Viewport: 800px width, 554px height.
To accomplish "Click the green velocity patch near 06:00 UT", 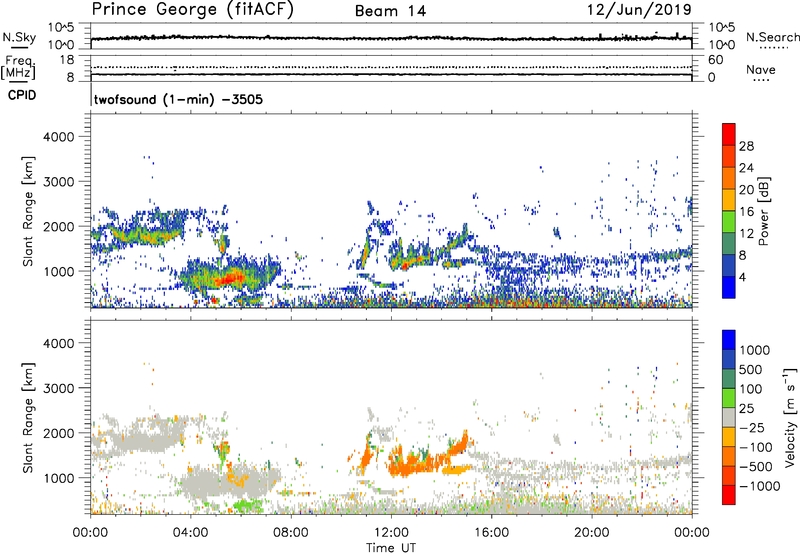I will (247, 506).
